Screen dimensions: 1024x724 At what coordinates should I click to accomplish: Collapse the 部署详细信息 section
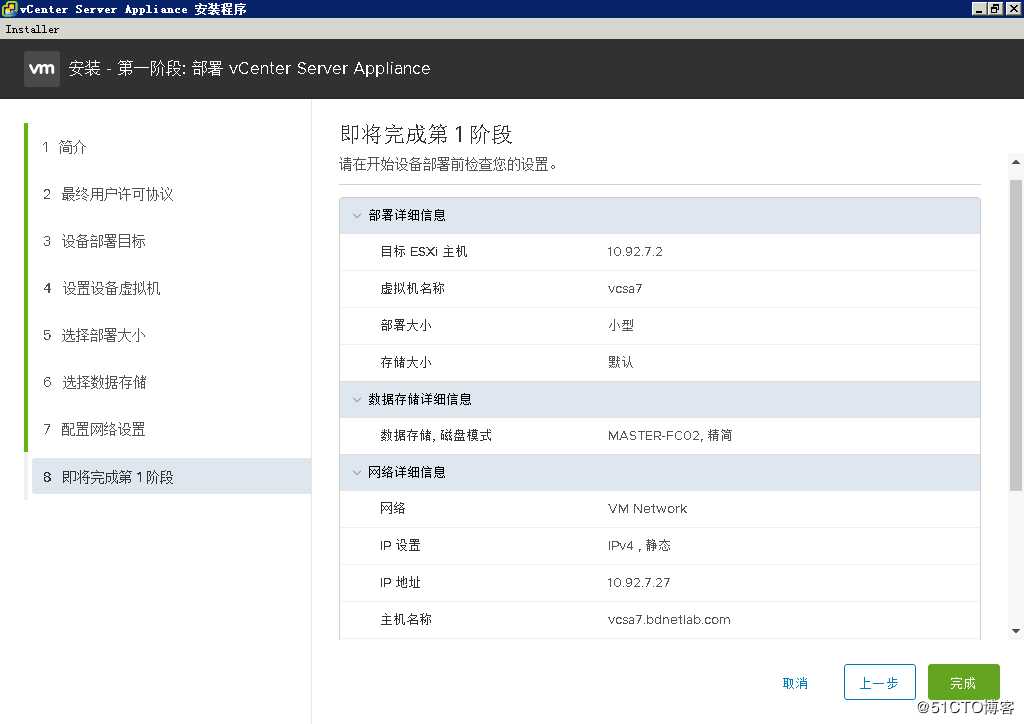(357, 215)
